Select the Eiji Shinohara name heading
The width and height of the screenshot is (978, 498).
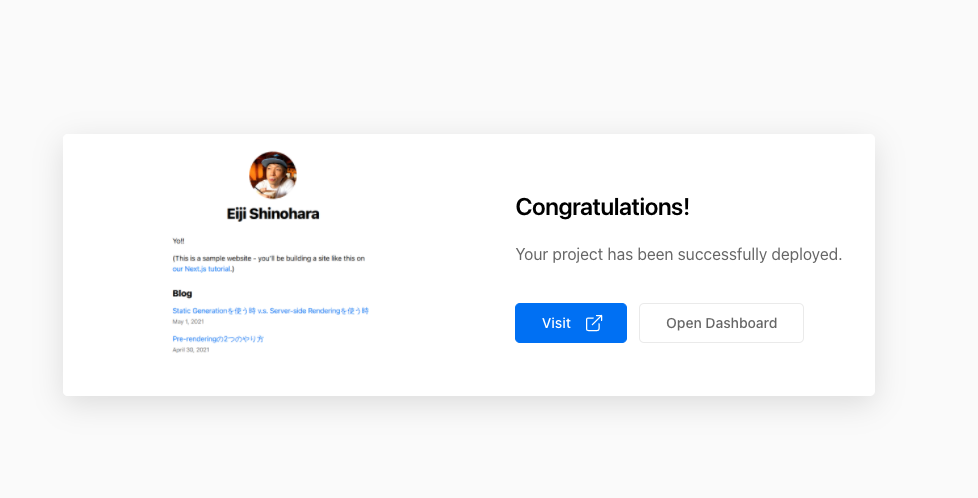pos(273,213)
